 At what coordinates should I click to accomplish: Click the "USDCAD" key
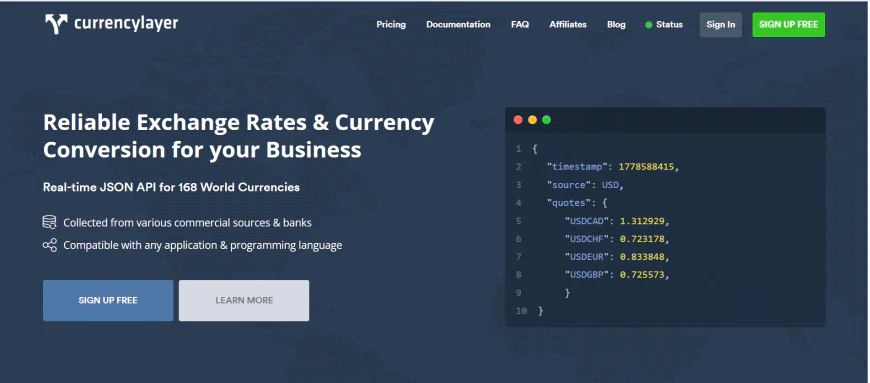(588, 221)
